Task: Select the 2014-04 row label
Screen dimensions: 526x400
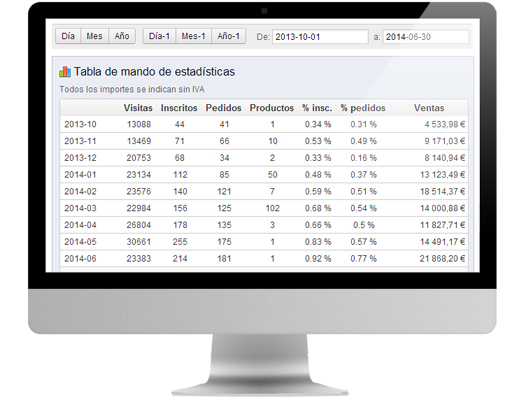Action: pyautogui.click(x=80, y=225)
